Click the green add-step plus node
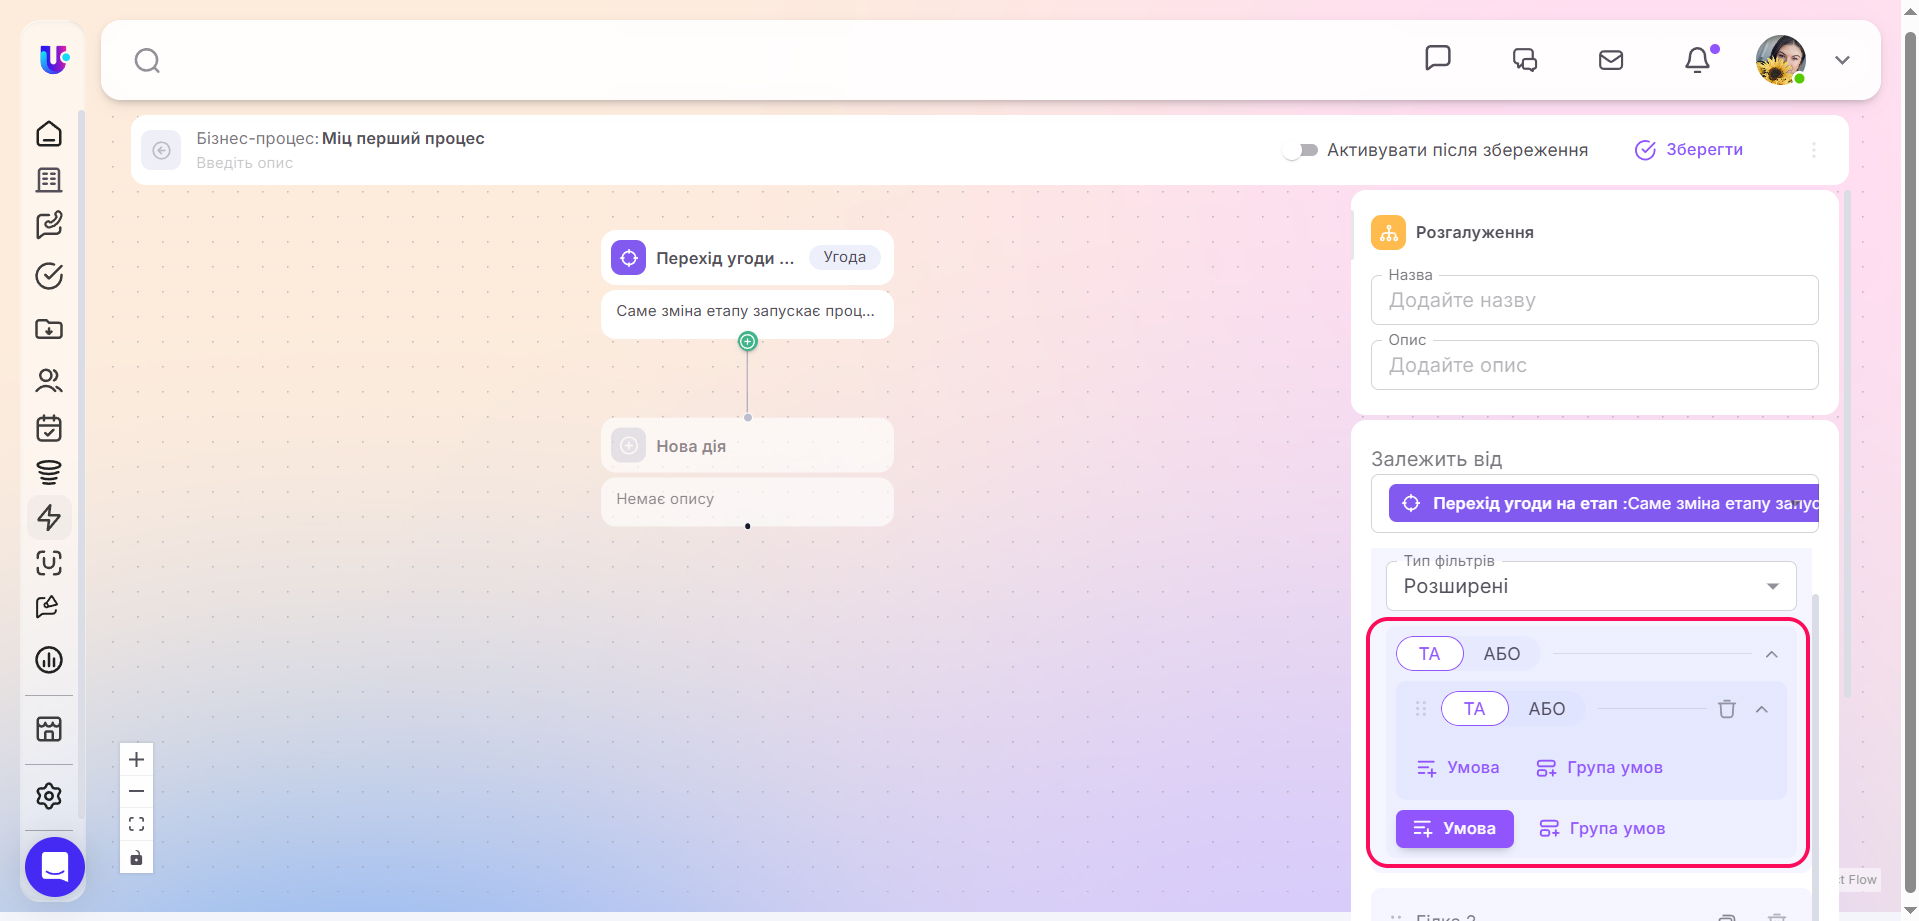 [747, 341]
